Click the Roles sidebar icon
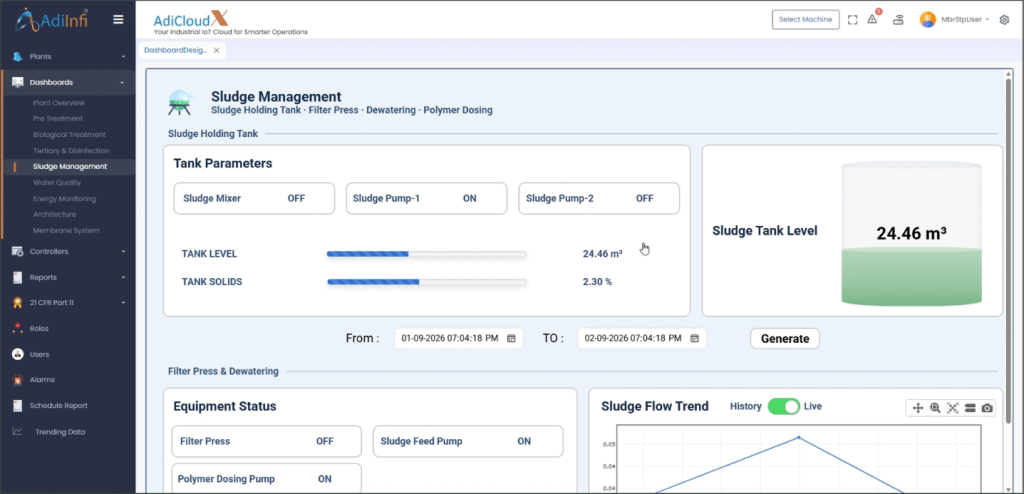This screenshot has width=1024, height=494. coord(18,329)
